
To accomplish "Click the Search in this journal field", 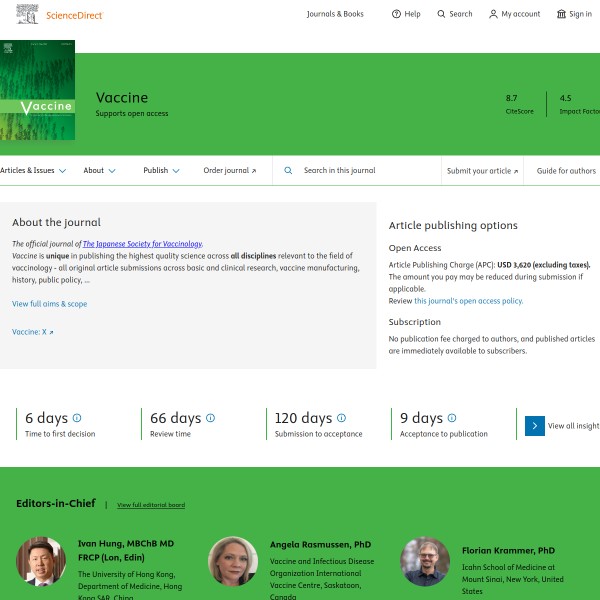I will (x=365, y=171).
